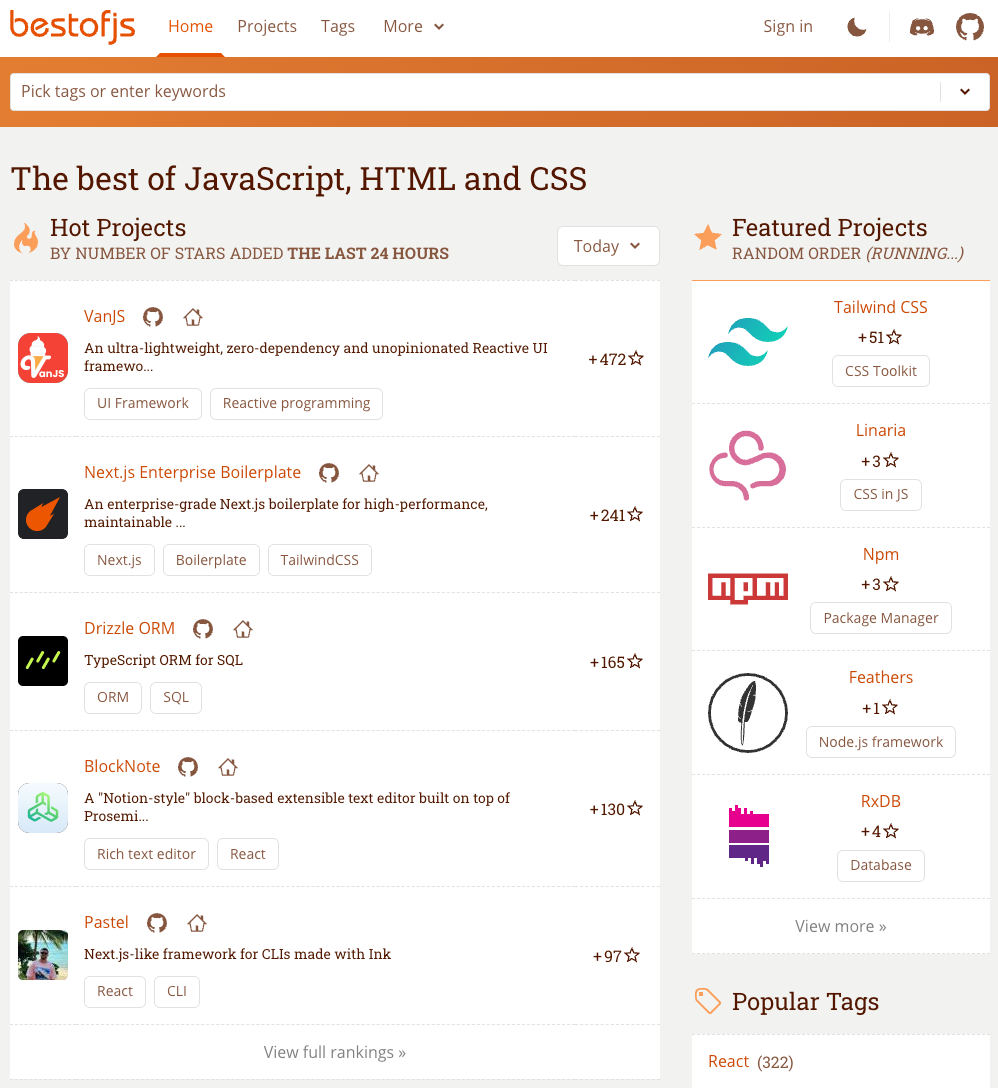Click the BlockNote project logo
The height and width of the screenshot is (1088, 998).
(43, 808)
